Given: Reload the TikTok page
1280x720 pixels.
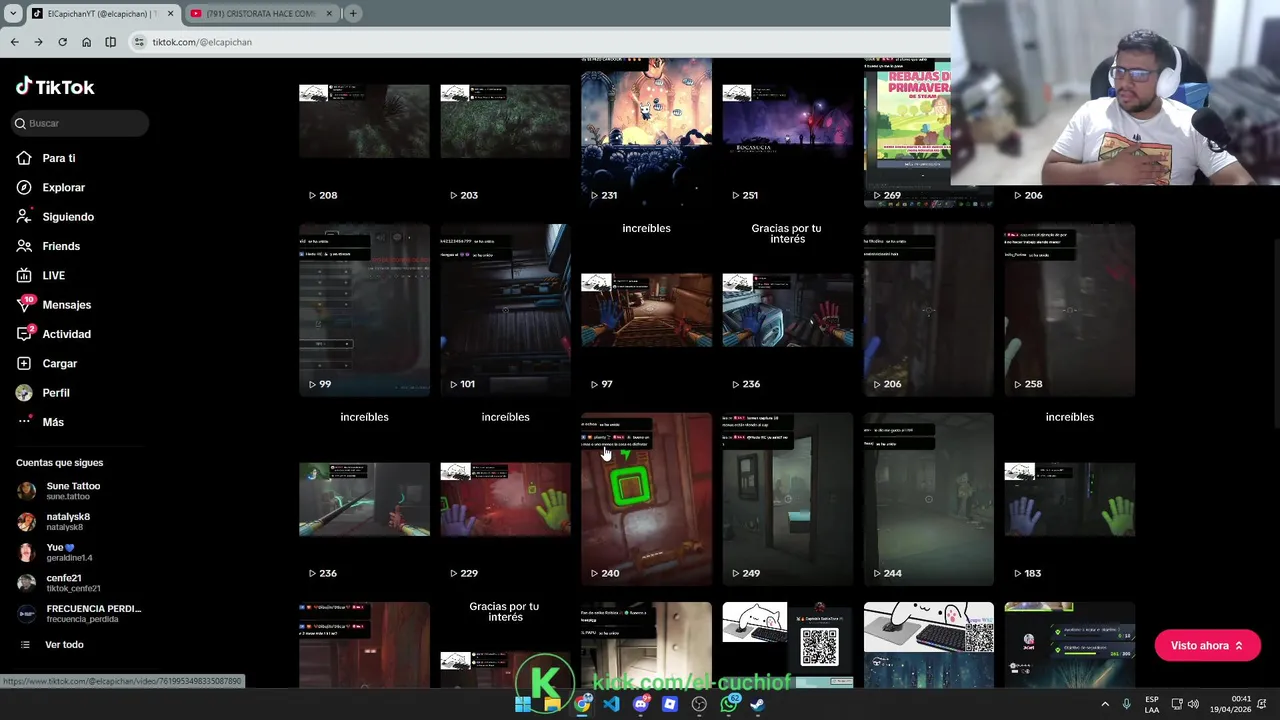Looking at the screenshot, I should 62,42.
